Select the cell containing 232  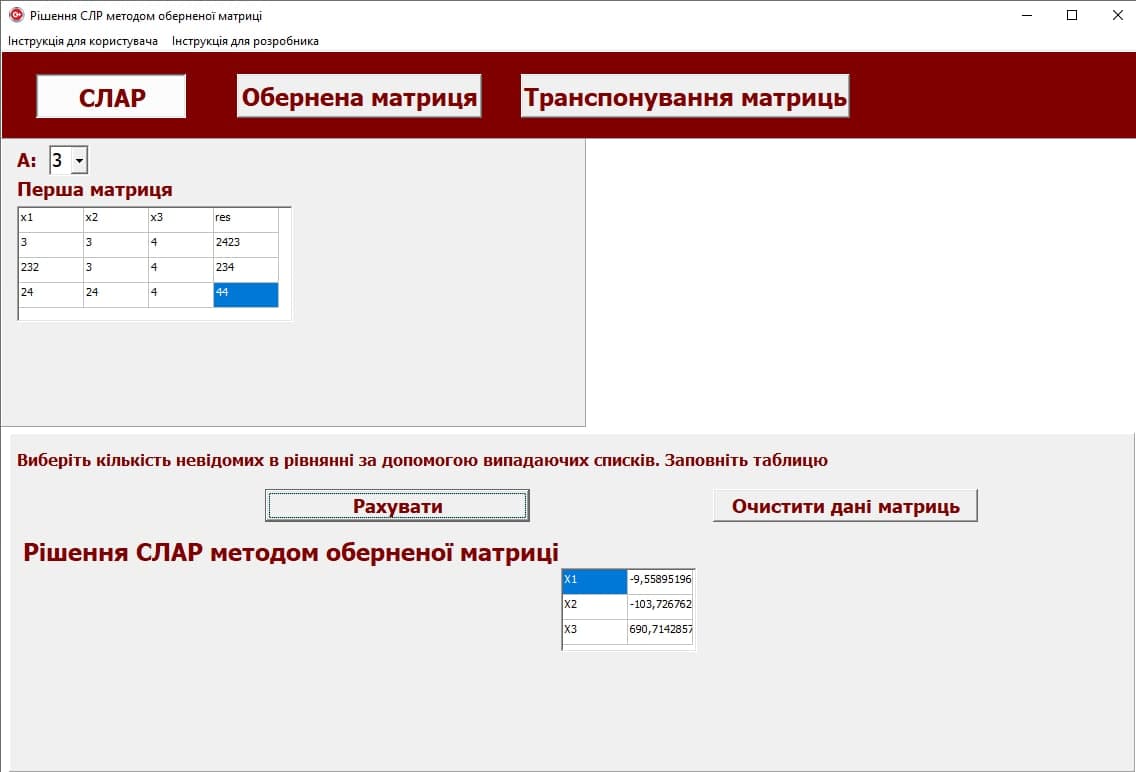[x=51, y=269]
